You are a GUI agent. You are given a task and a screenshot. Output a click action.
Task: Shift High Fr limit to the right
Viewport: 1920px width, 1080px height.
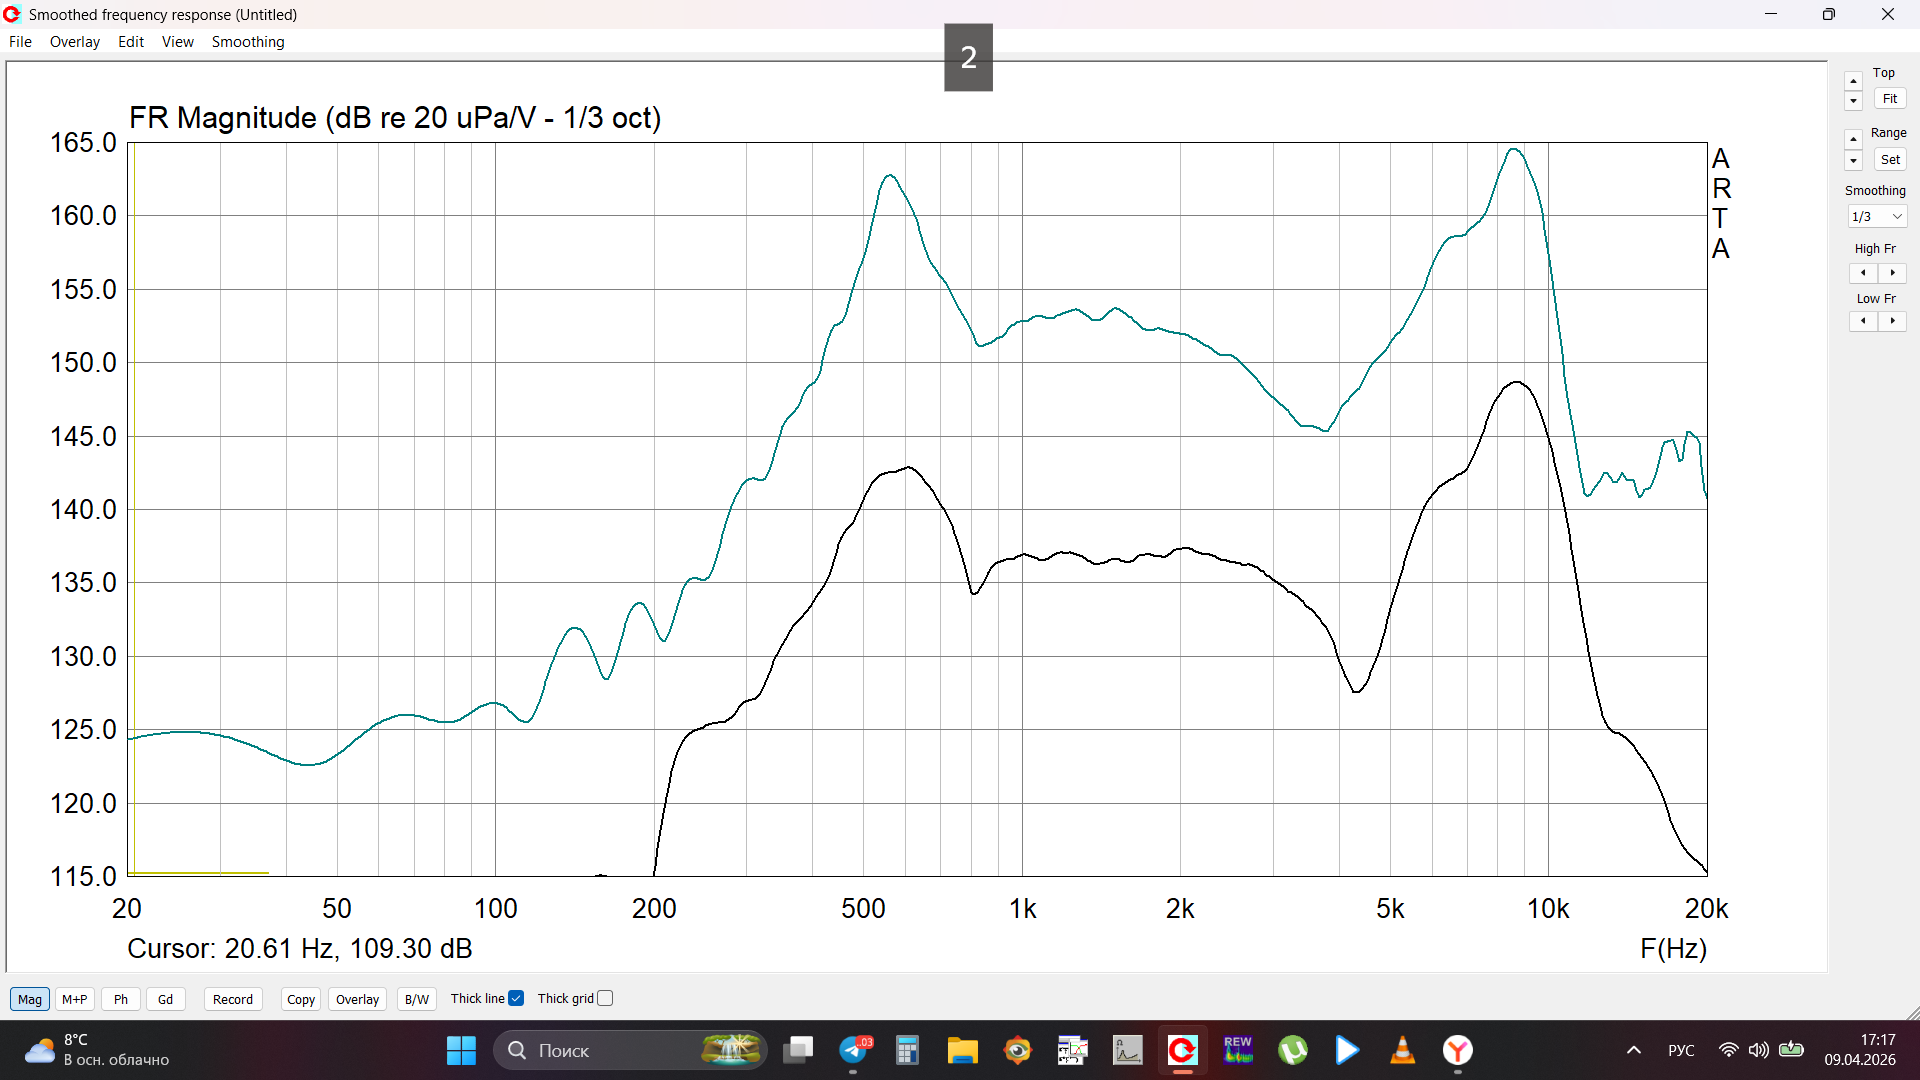coord(1892,273)
